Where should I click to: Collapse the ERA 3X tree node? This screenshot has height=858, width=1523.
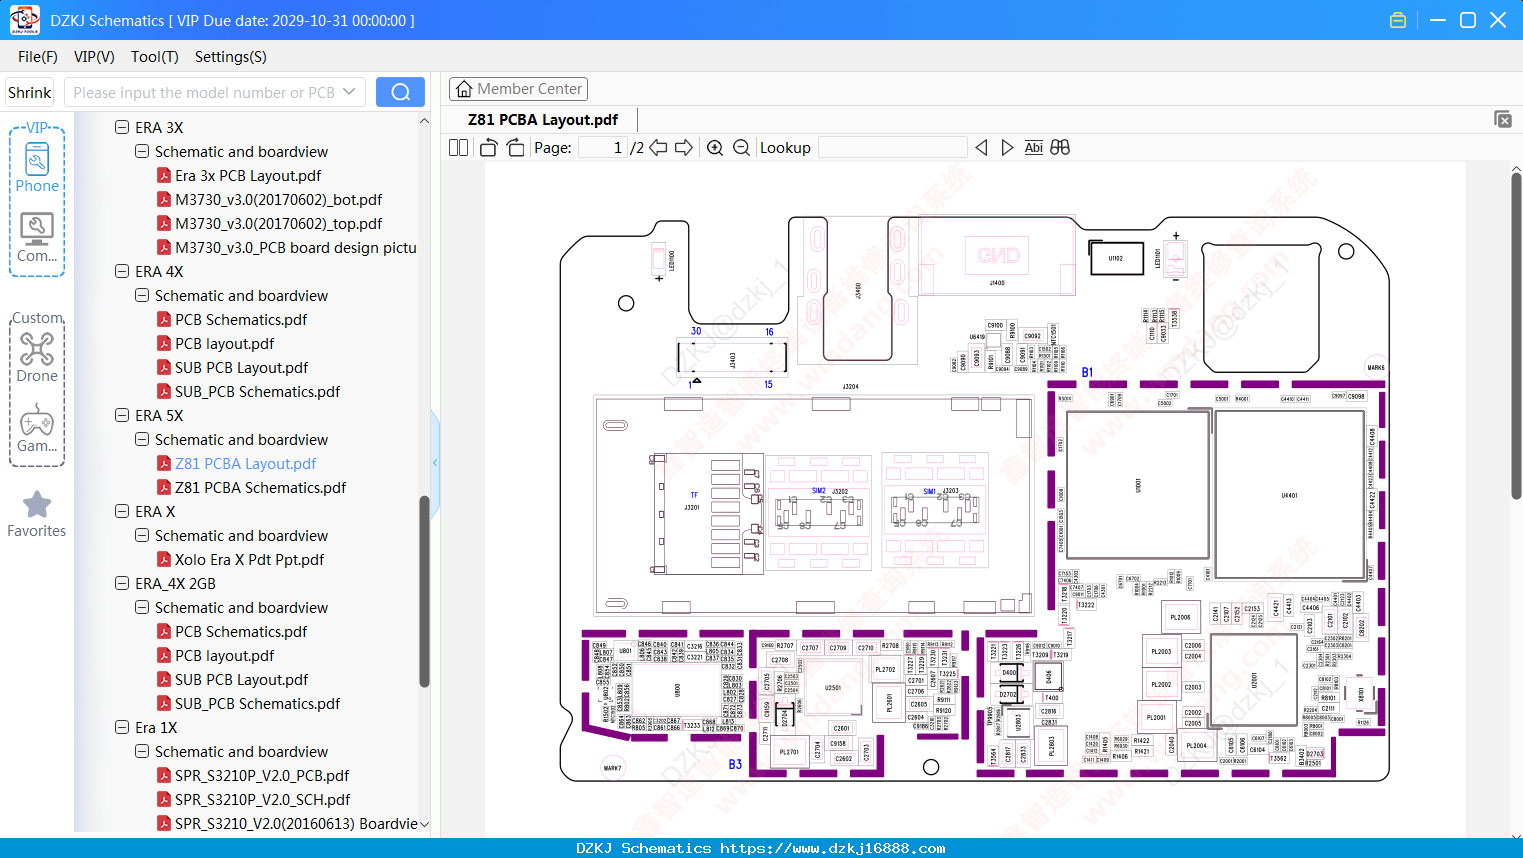tap(122, 127)
